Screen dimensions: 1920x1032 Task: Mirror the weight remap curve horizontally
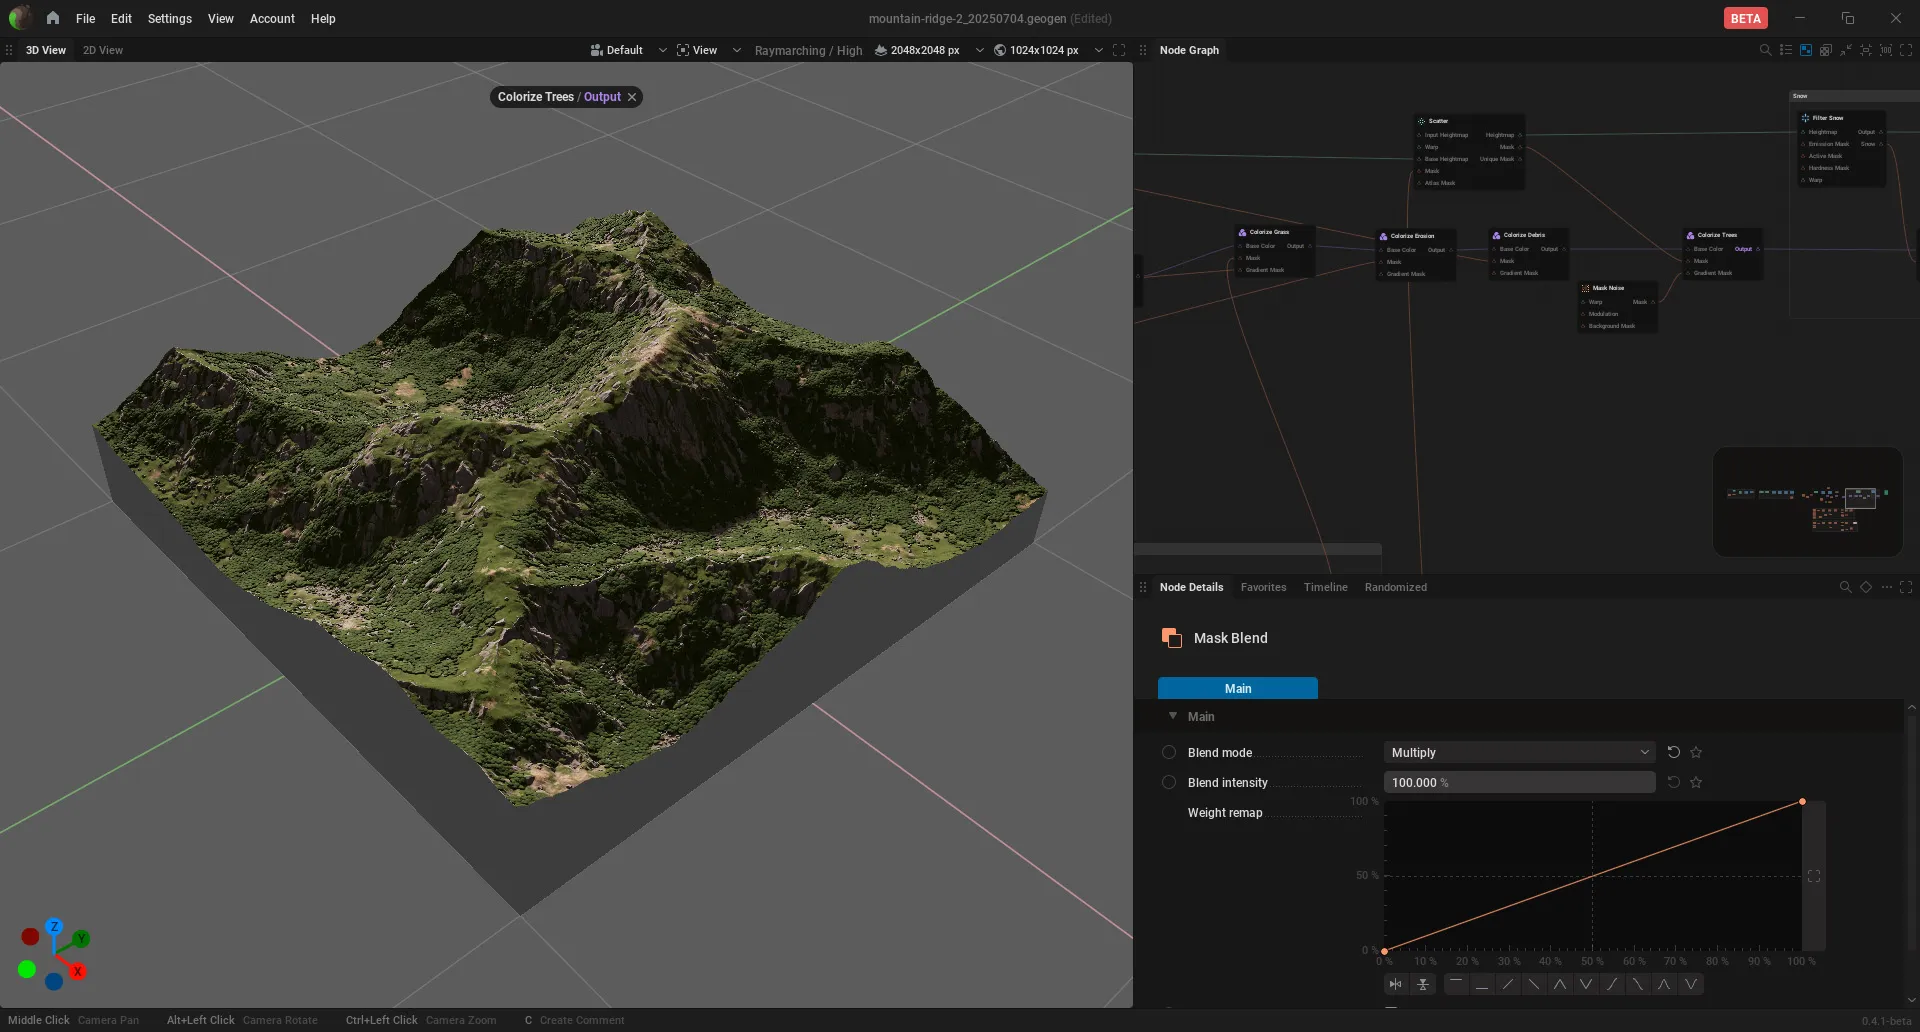1396,984
